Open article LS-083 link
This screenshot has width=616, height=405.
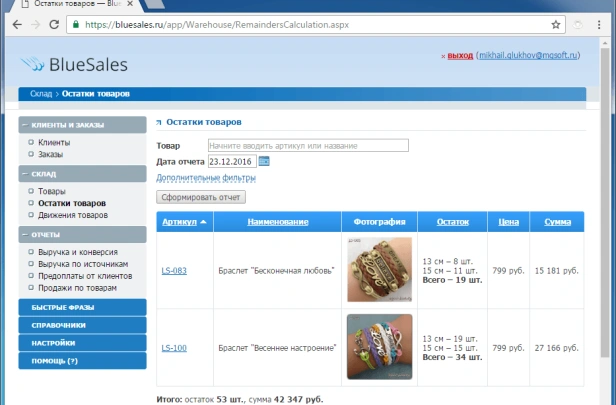[x=174, y=270]
